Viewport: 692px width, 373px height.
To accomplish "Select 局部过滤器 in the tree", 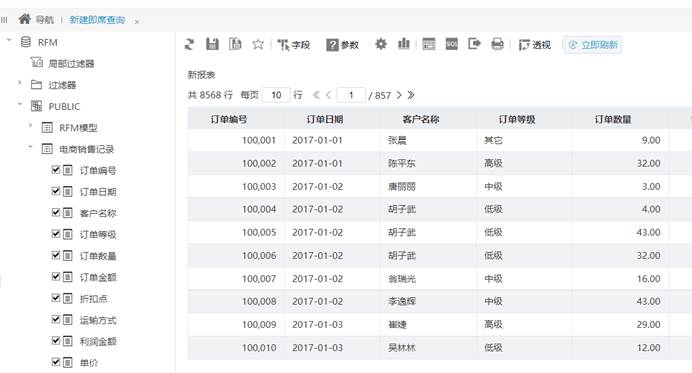I will click(71, 64).
